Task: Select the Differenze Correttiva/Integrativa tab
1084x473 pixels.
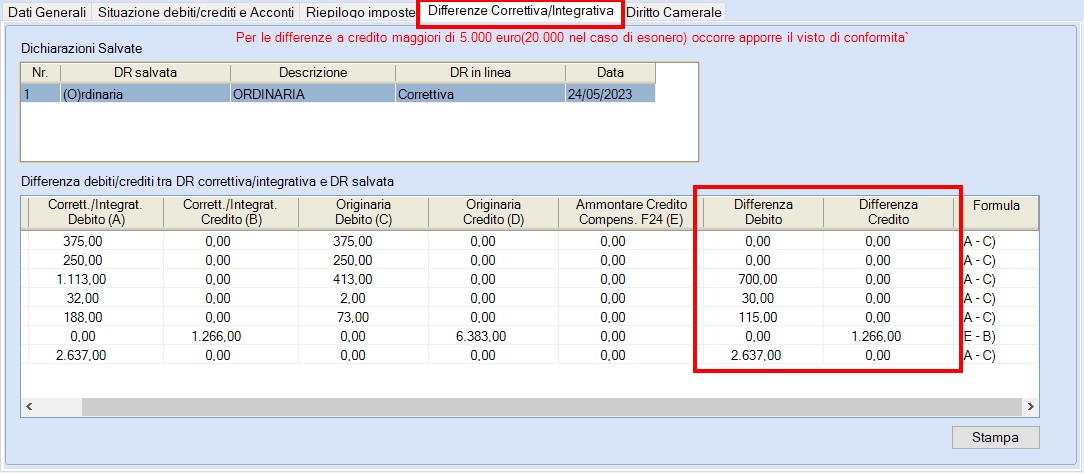Action: 521,11
